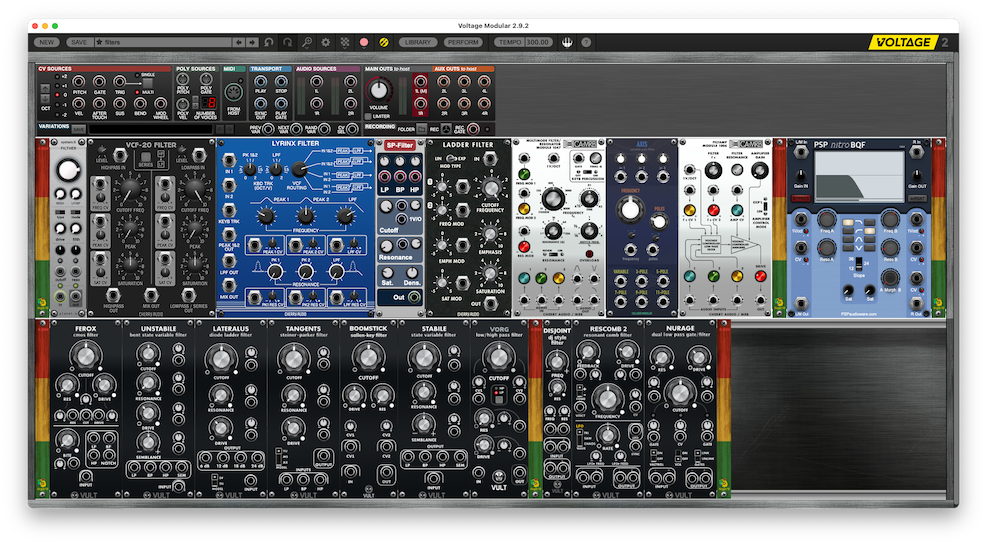Click the Aux Outs 4L jack
The height and width of the screenshot is (545, 987).
[483, 82]
